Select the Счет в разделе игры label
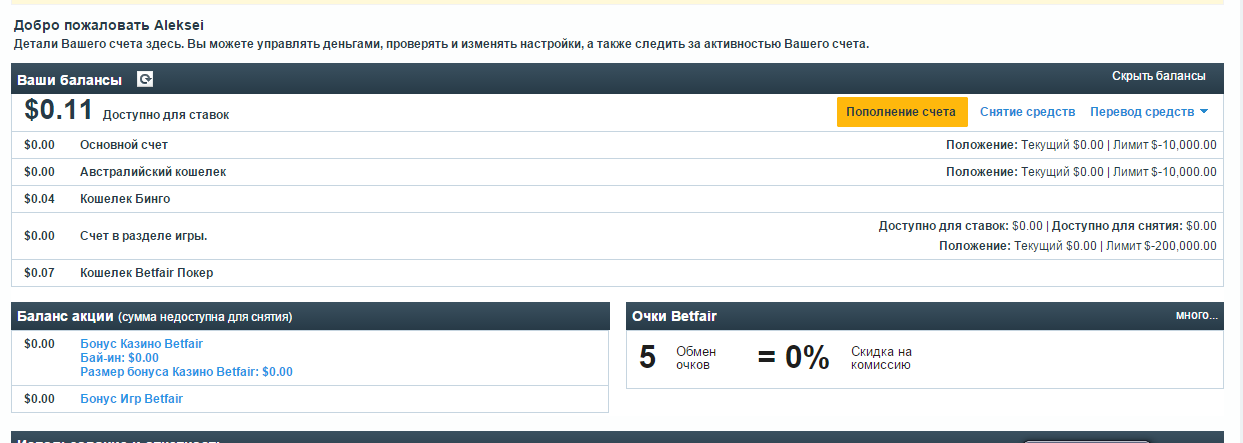 (x=144, y=236)
